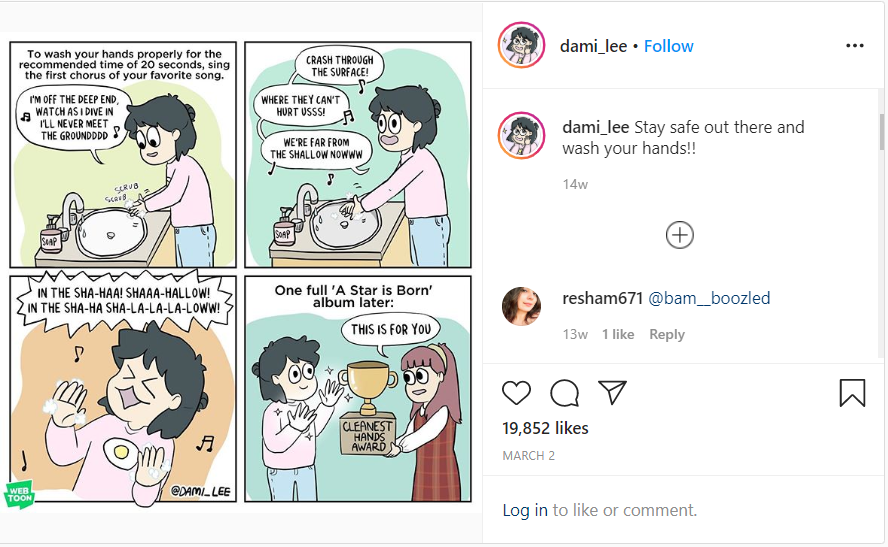This screenshot has width=888, height=547.
Task: Click the comic post image
Action: (x=240, y=272)
